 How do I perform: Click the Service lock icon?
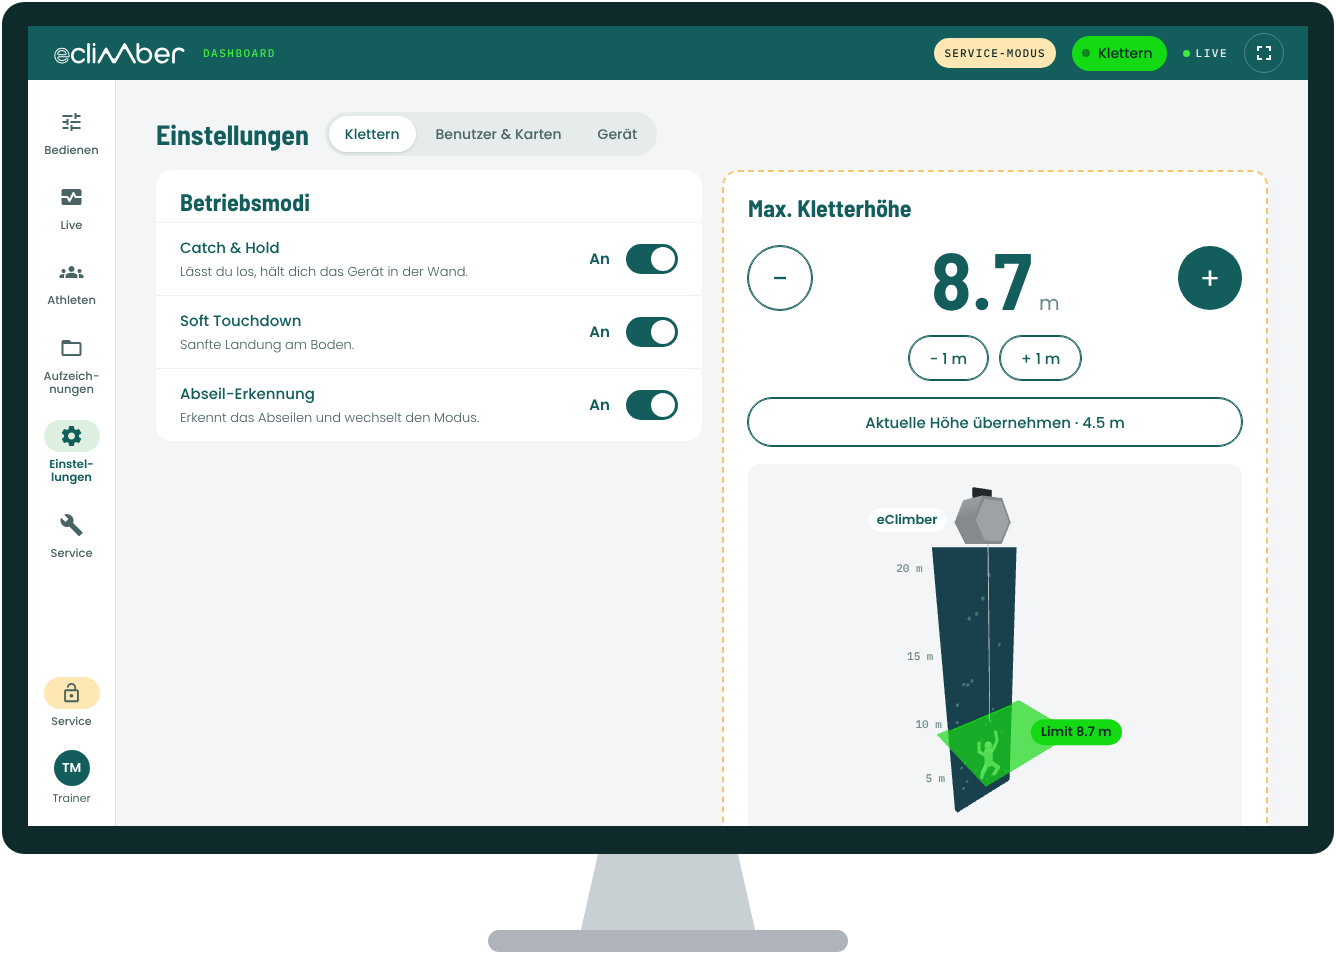71,693
